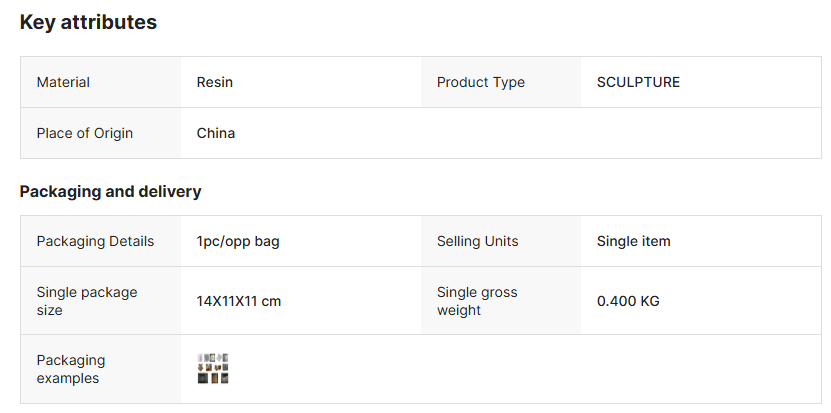The width and height of the screenshot is (831, 413).
Task: Click the Key attributes heading
Action: 88,22
